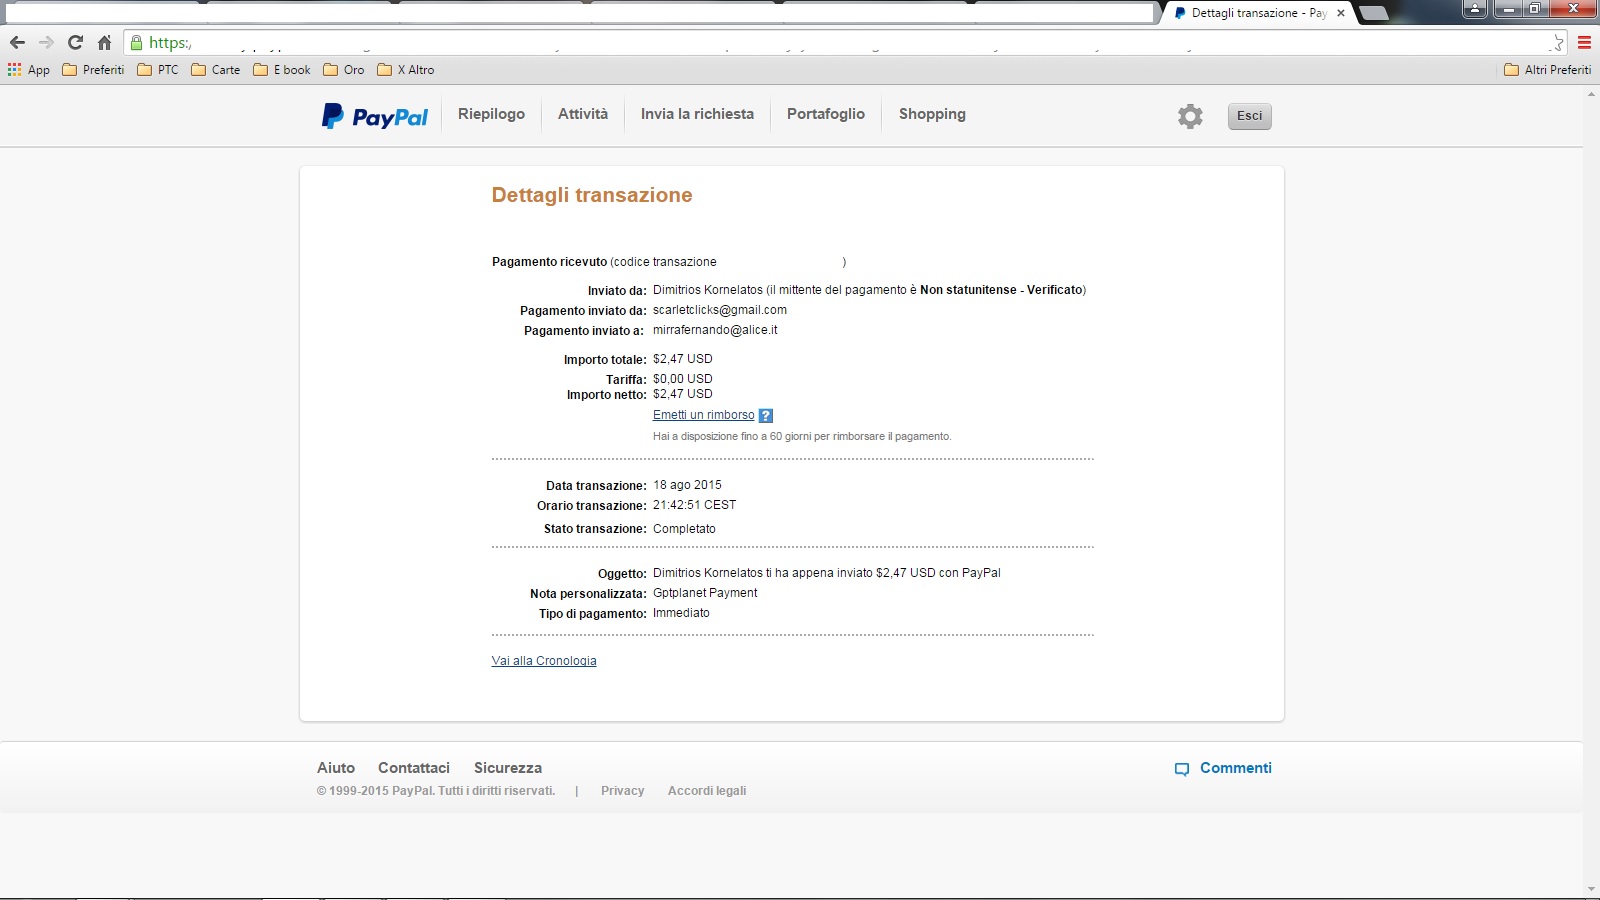Click the page scrollbar down arrow

tap(1591, 890)
